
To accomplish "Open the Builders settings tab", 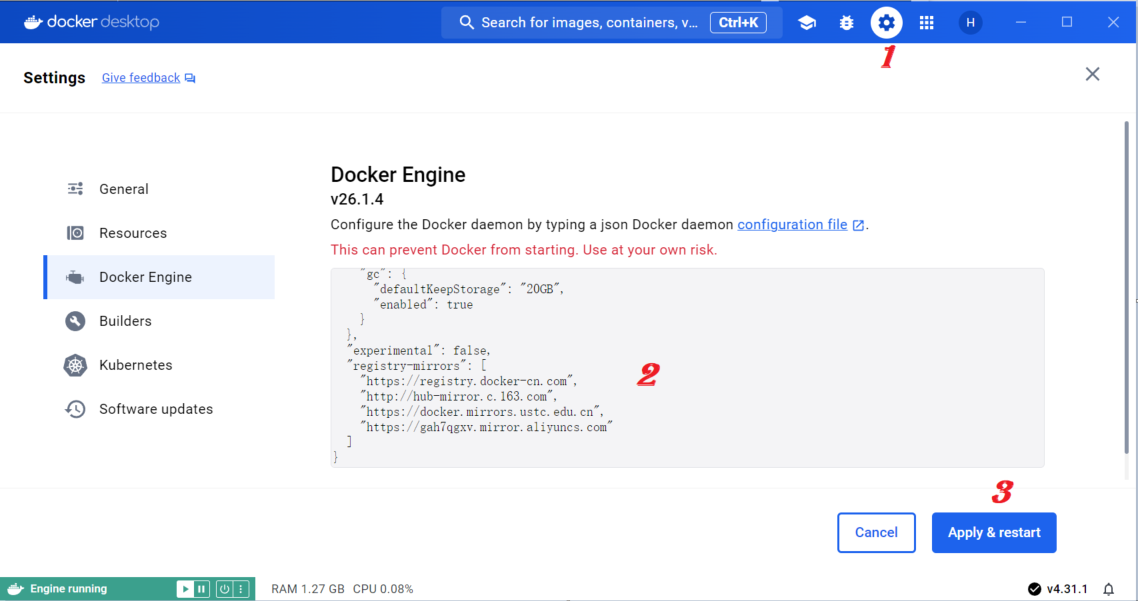I will click(159, 321).
